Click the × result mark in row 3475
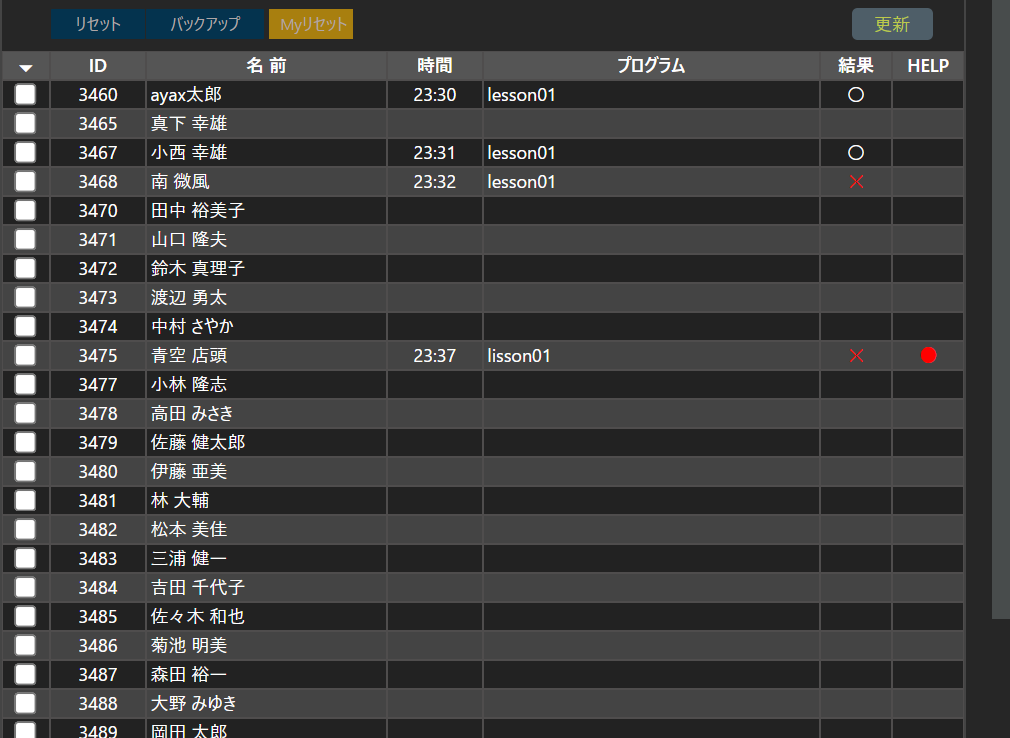 coord(855,355)
